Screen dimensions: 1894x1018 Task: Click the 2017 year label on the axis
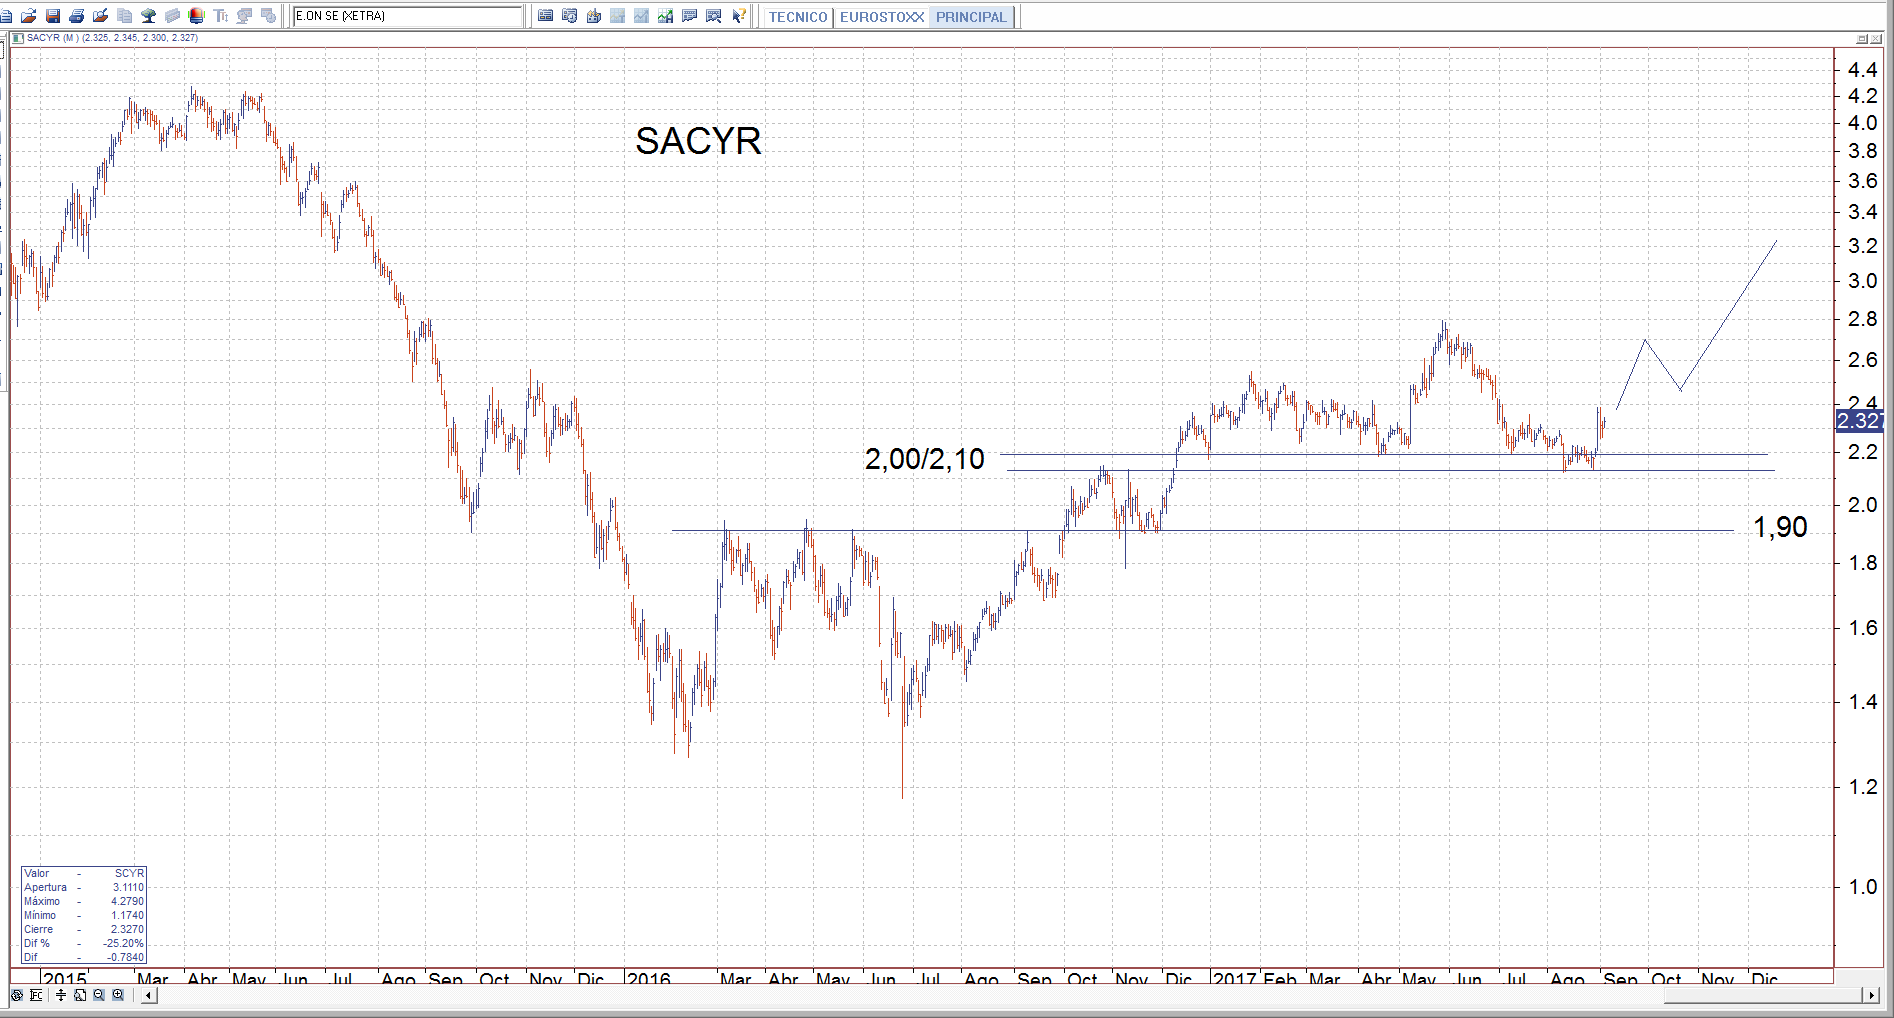pos(1235,978)
